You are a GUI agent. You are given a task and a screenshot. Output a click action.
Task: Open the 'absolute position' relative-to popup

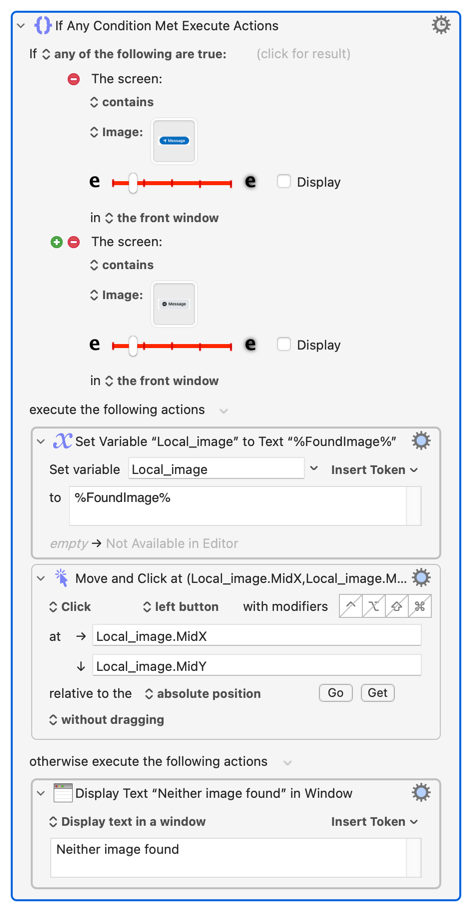202,694
